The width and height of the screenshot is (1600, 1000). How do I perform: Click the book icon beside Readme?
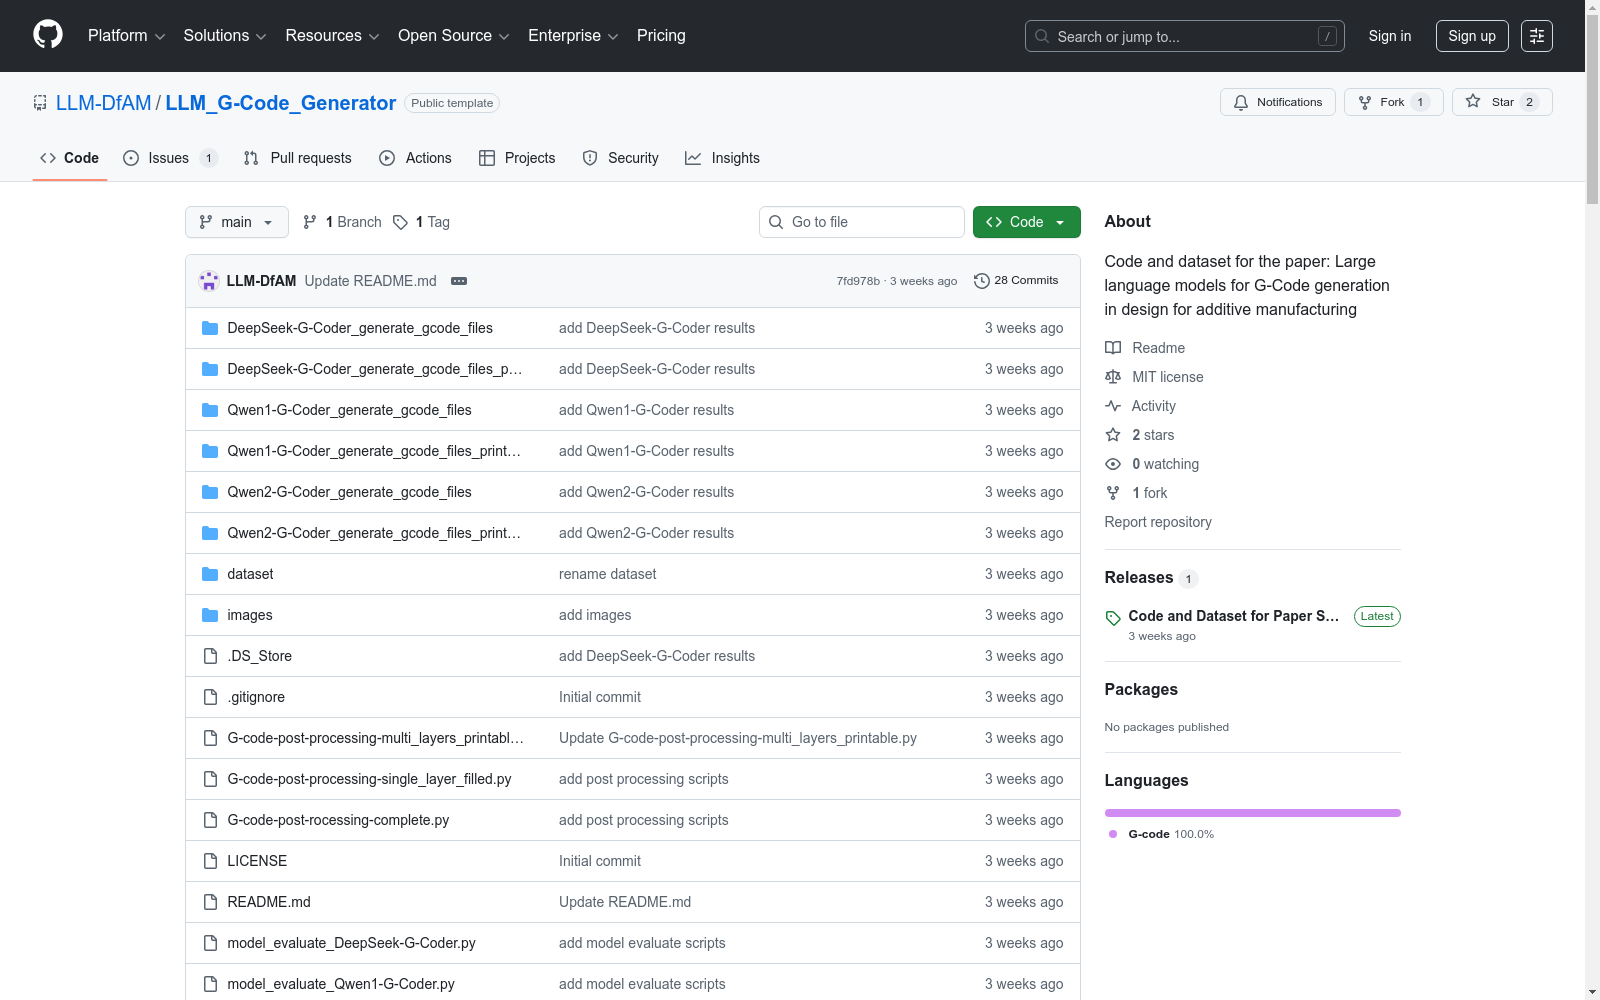[1113, 348]
